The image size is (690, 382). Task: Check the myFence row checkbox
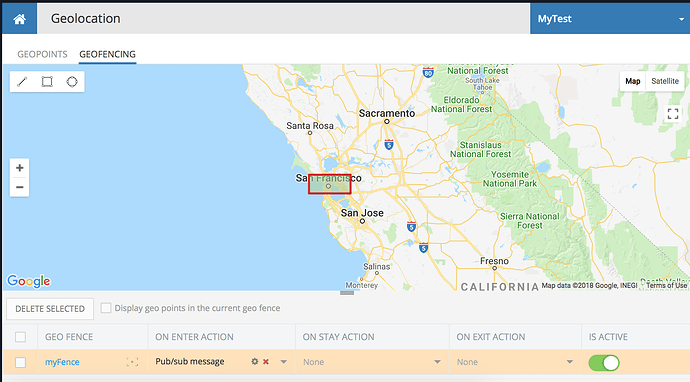tap(20, 362)
